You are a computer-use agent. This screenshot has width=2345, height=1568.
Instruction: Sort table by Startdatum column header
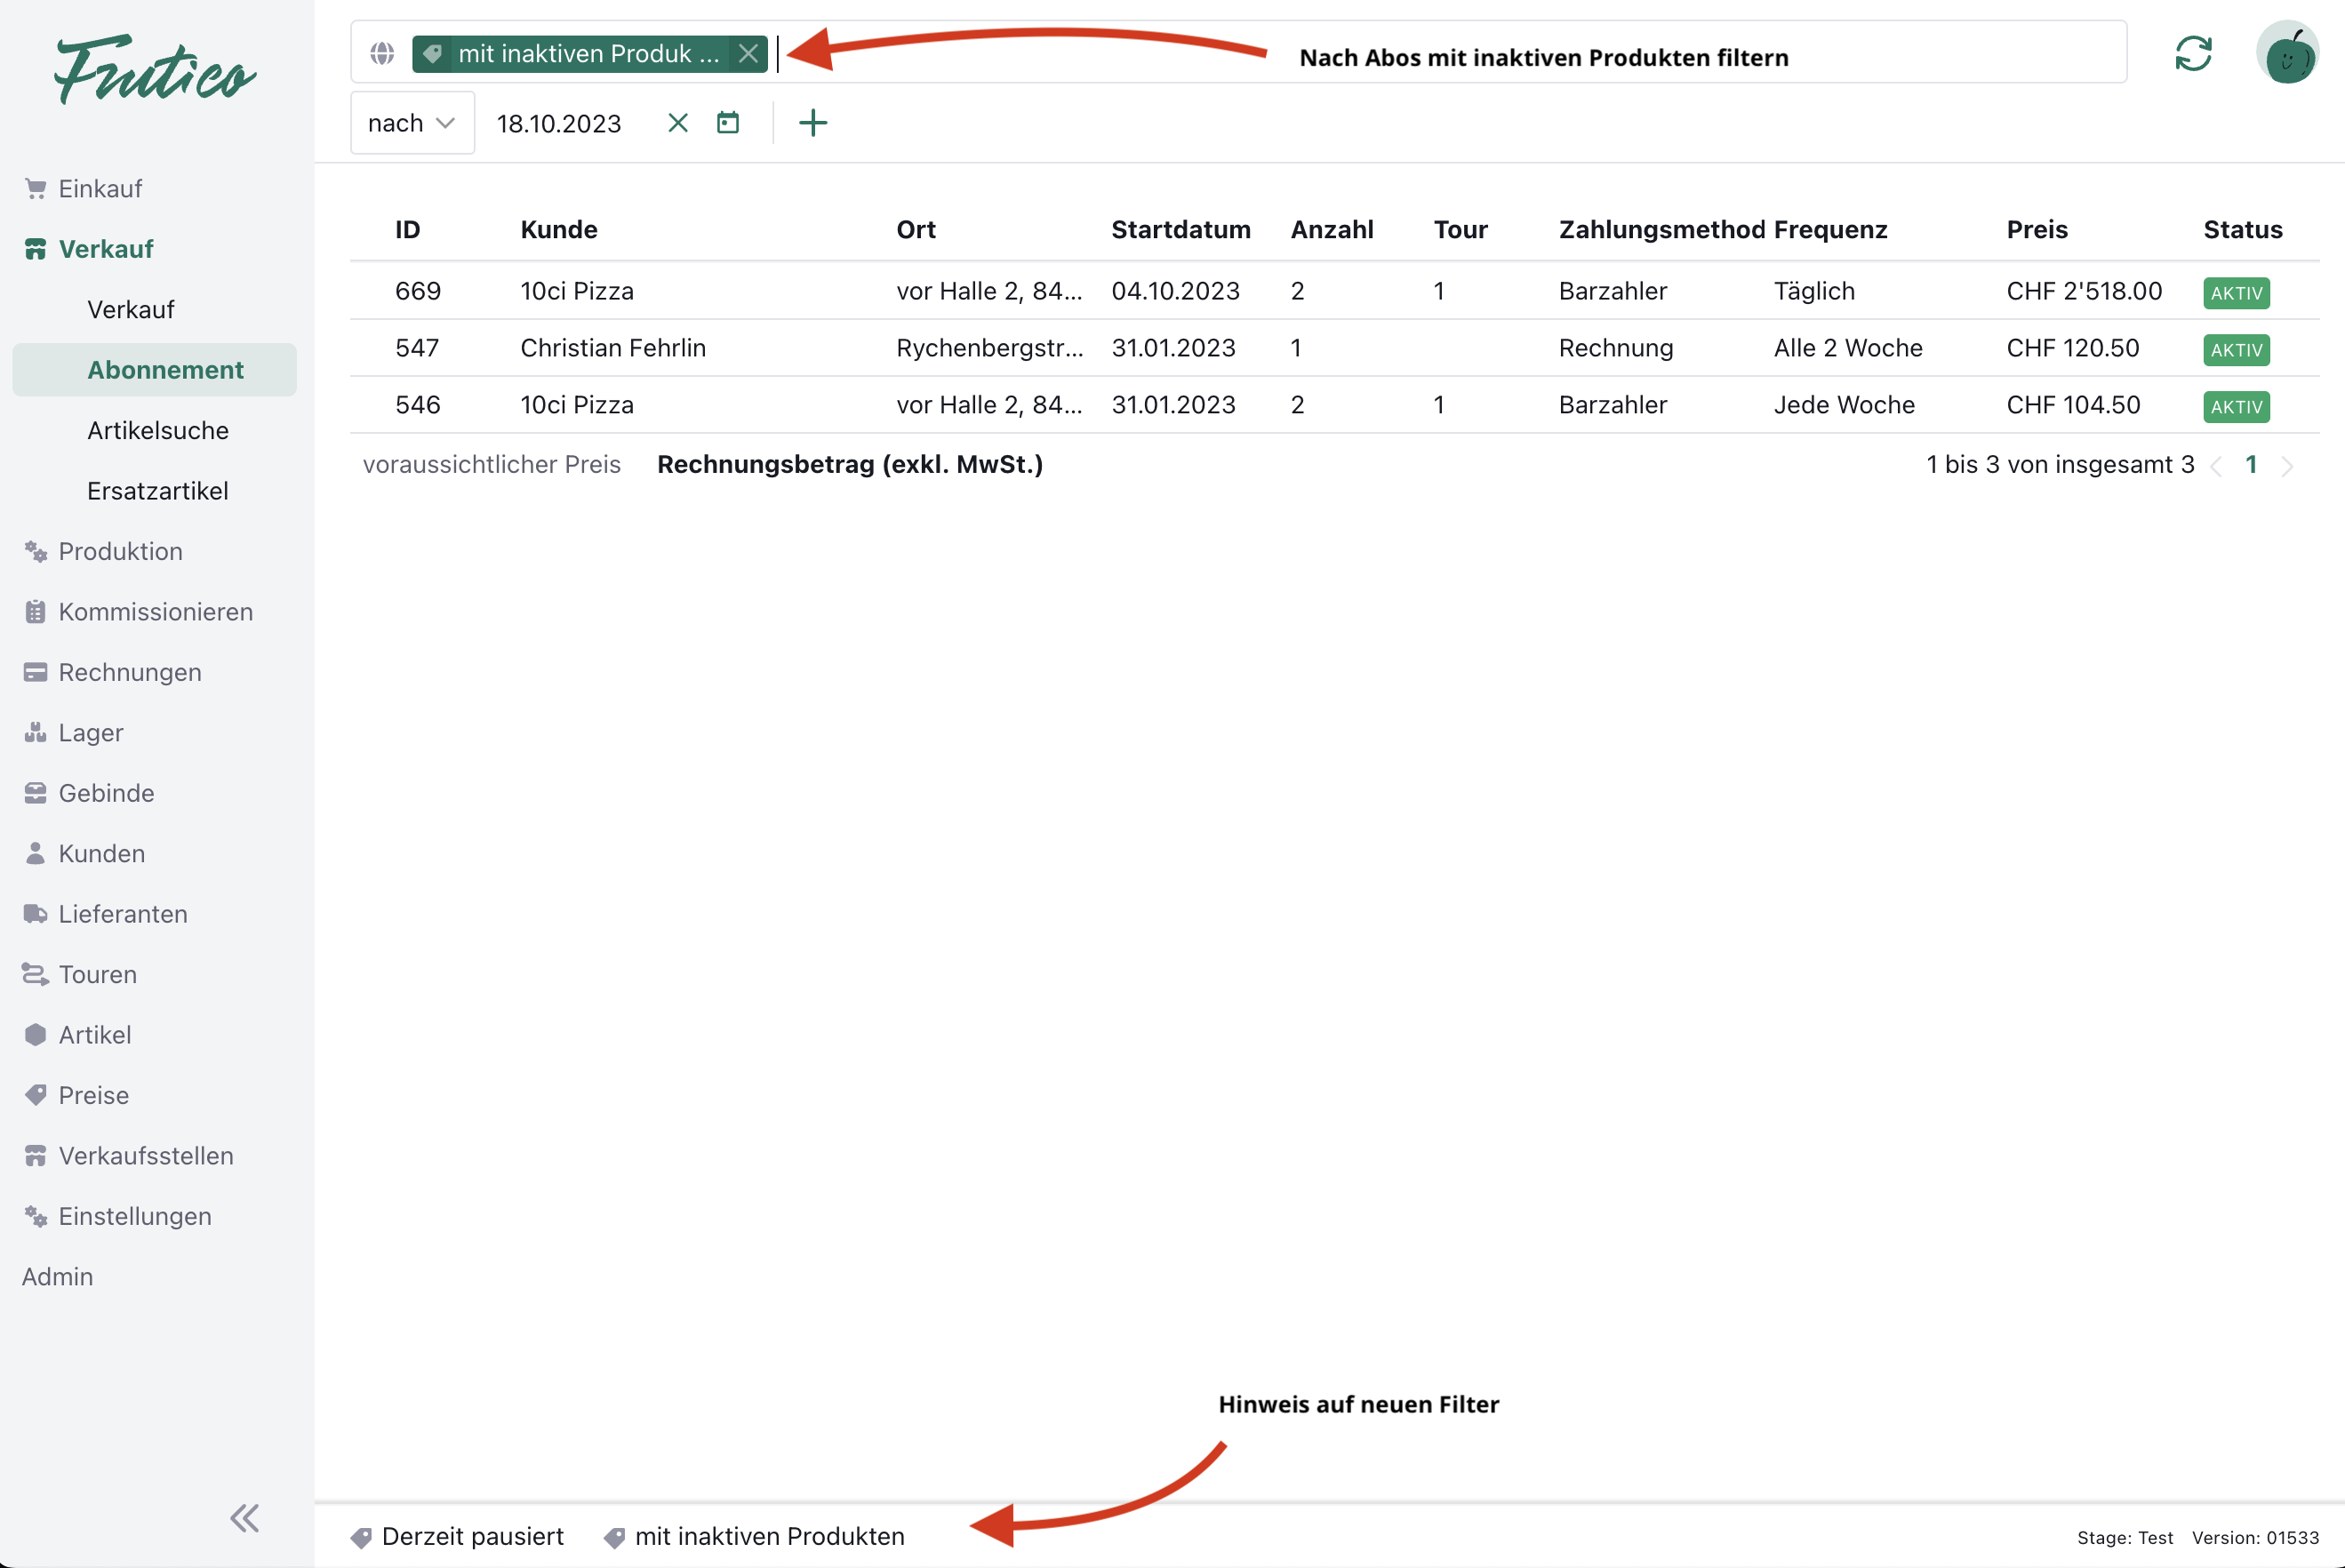tap(1180, 230)
